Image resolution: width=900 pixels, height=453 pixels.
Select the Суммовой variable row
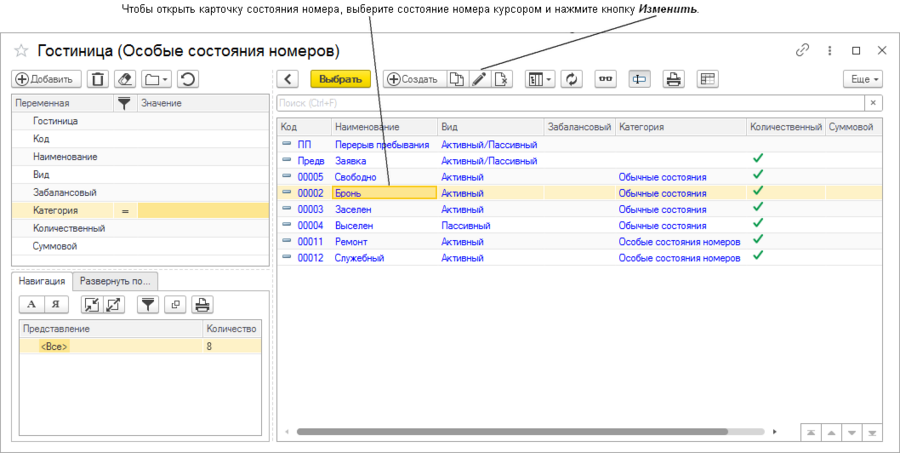(x=140, y=246)
